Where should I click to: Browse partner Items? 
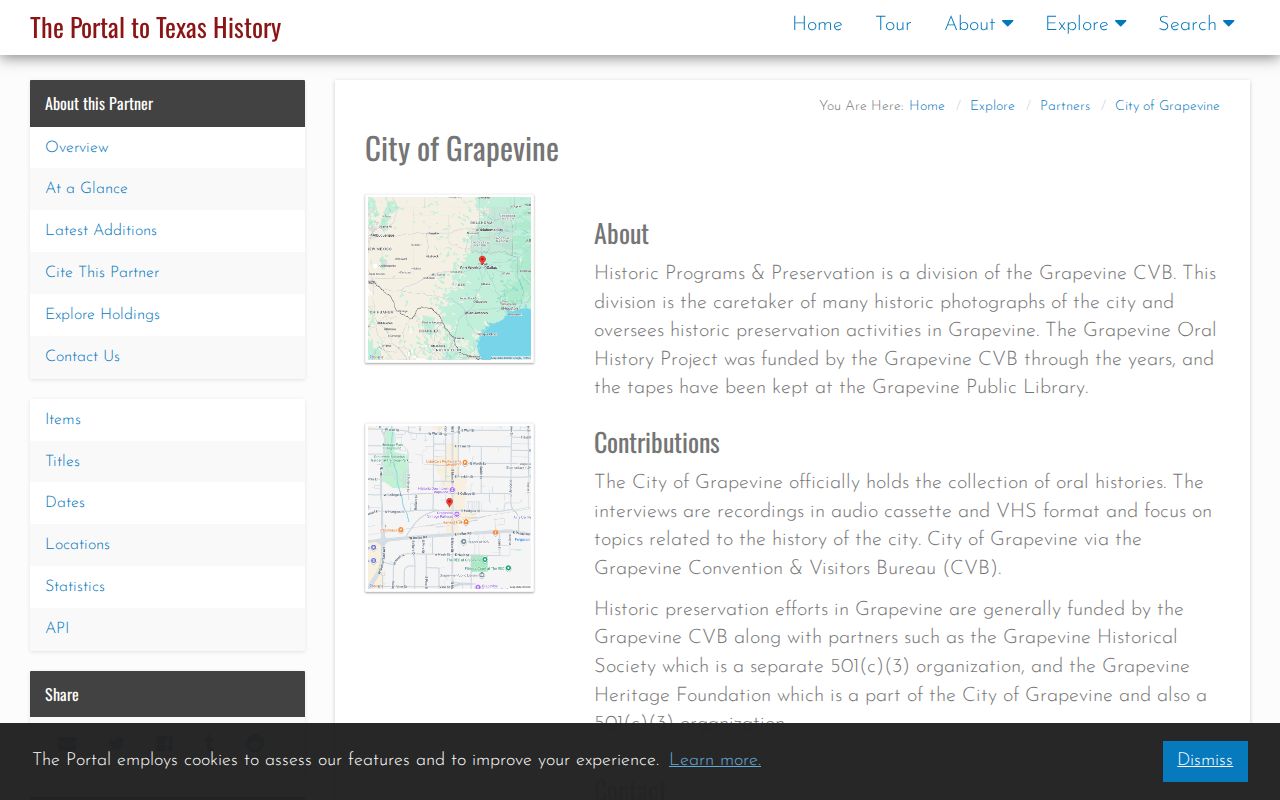167,419
